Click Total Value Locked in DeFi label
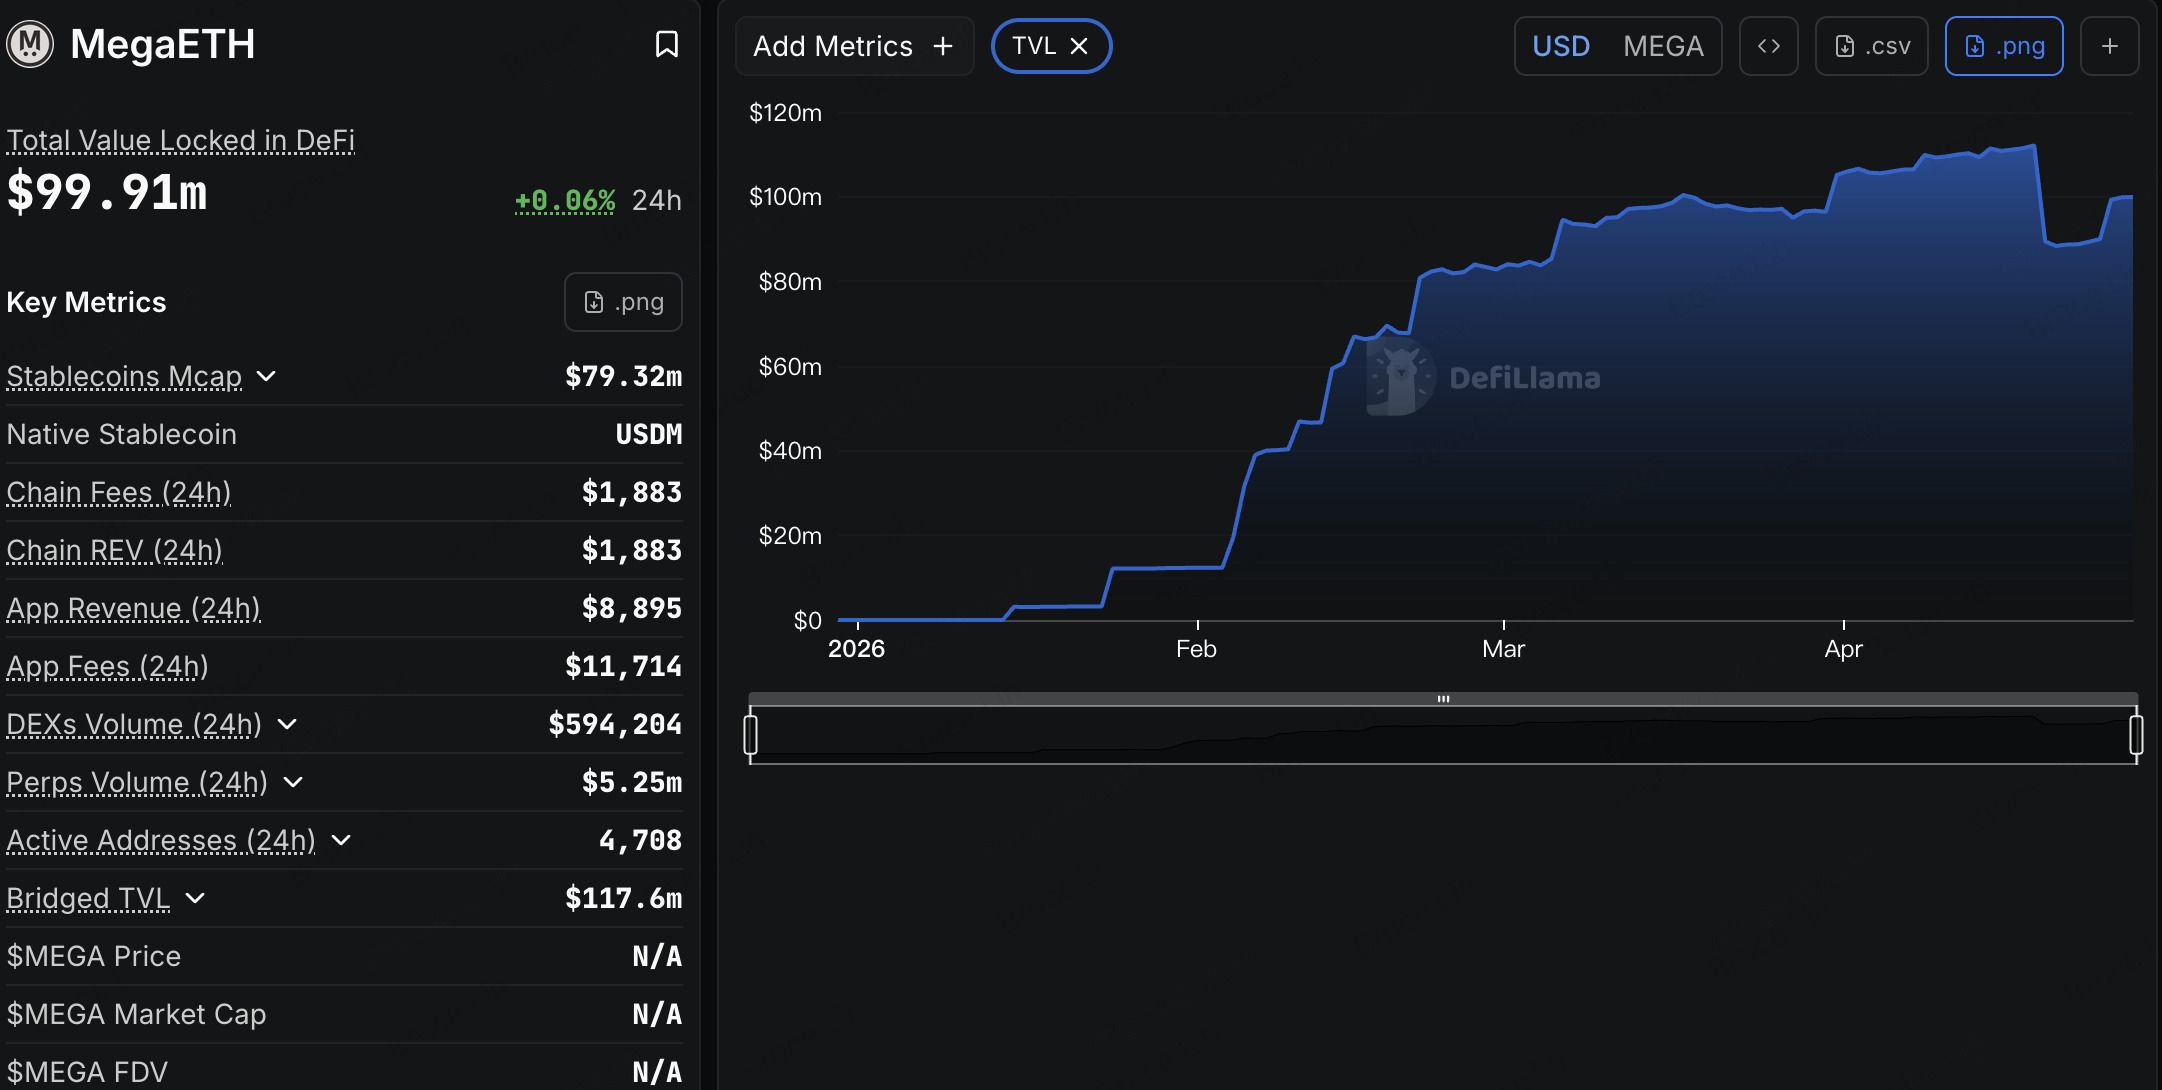The width and height of the screenshot is (2162, 1090). [x=180, y=140]
